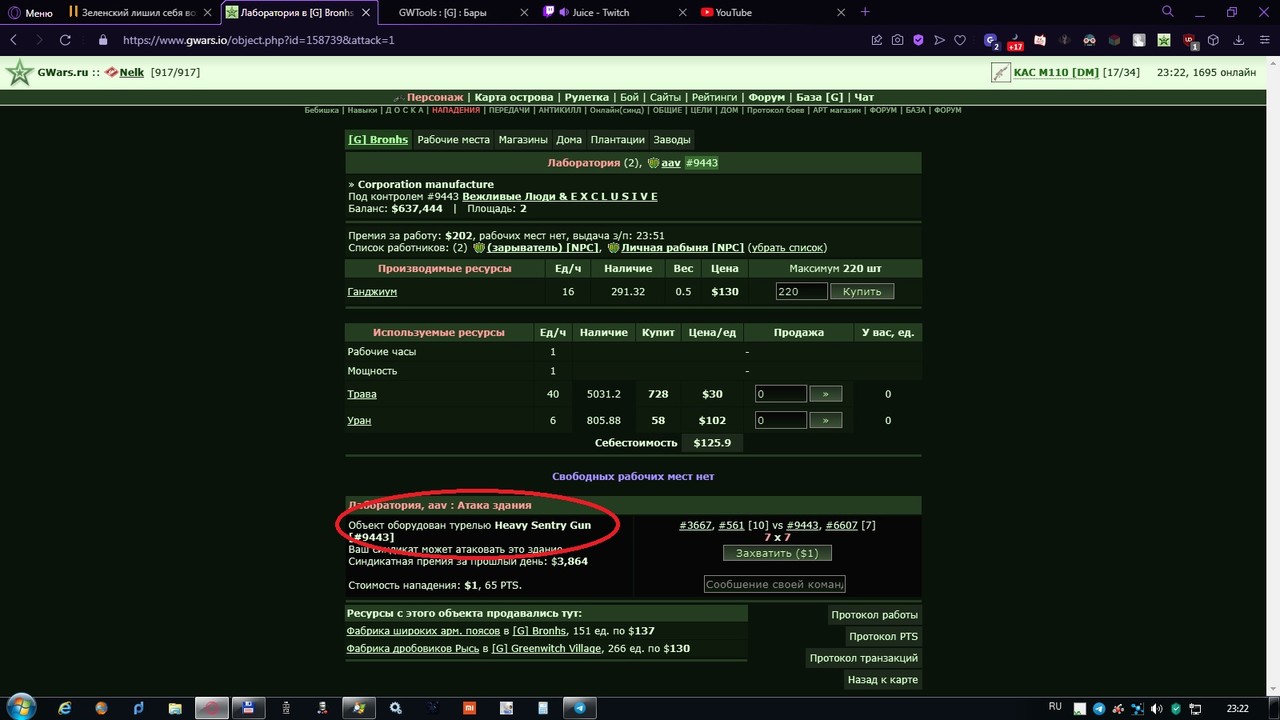
Task: Switch to the Зеленский news tab
Action: point(138,13)
